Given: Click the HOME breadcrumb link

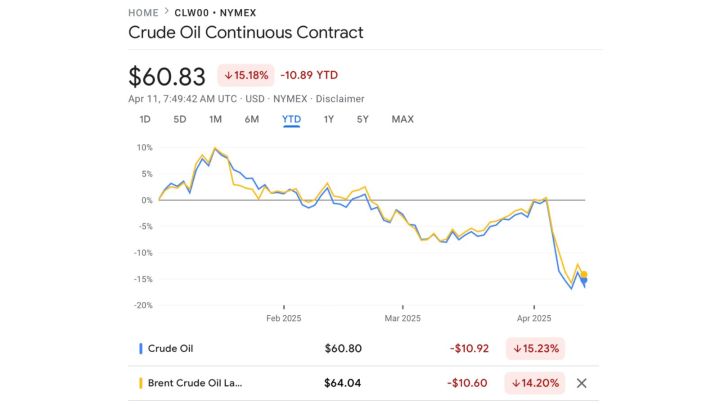Looking at the screenshot, I should coord(143,12).
